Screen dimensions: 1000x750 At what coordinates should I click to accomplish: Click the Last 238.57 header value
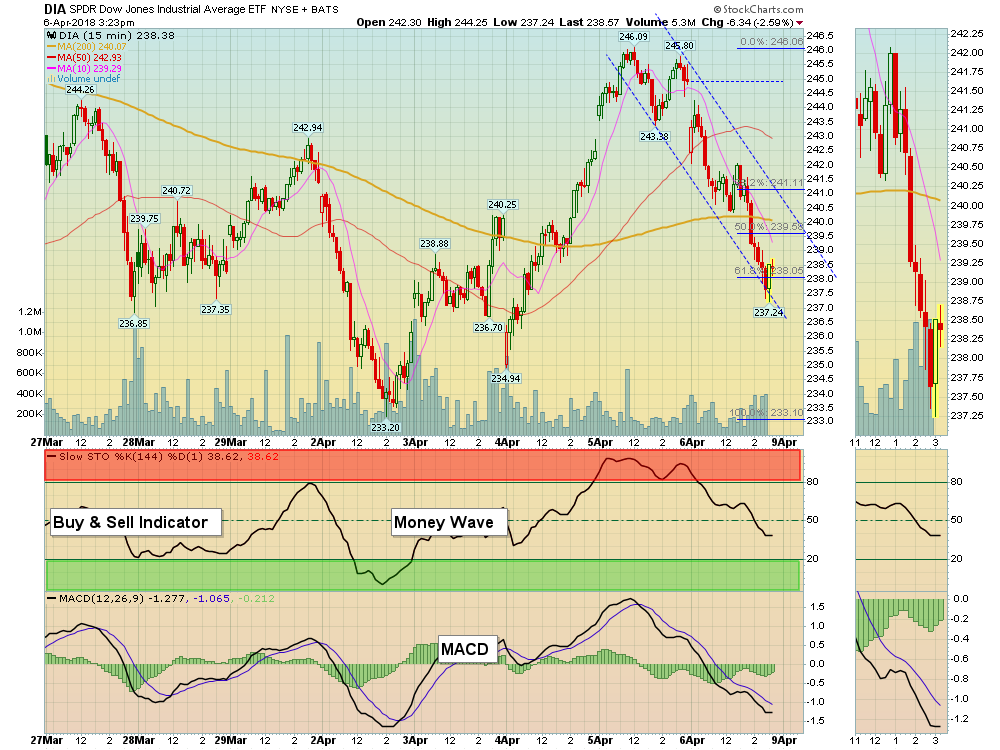(590, 22)
